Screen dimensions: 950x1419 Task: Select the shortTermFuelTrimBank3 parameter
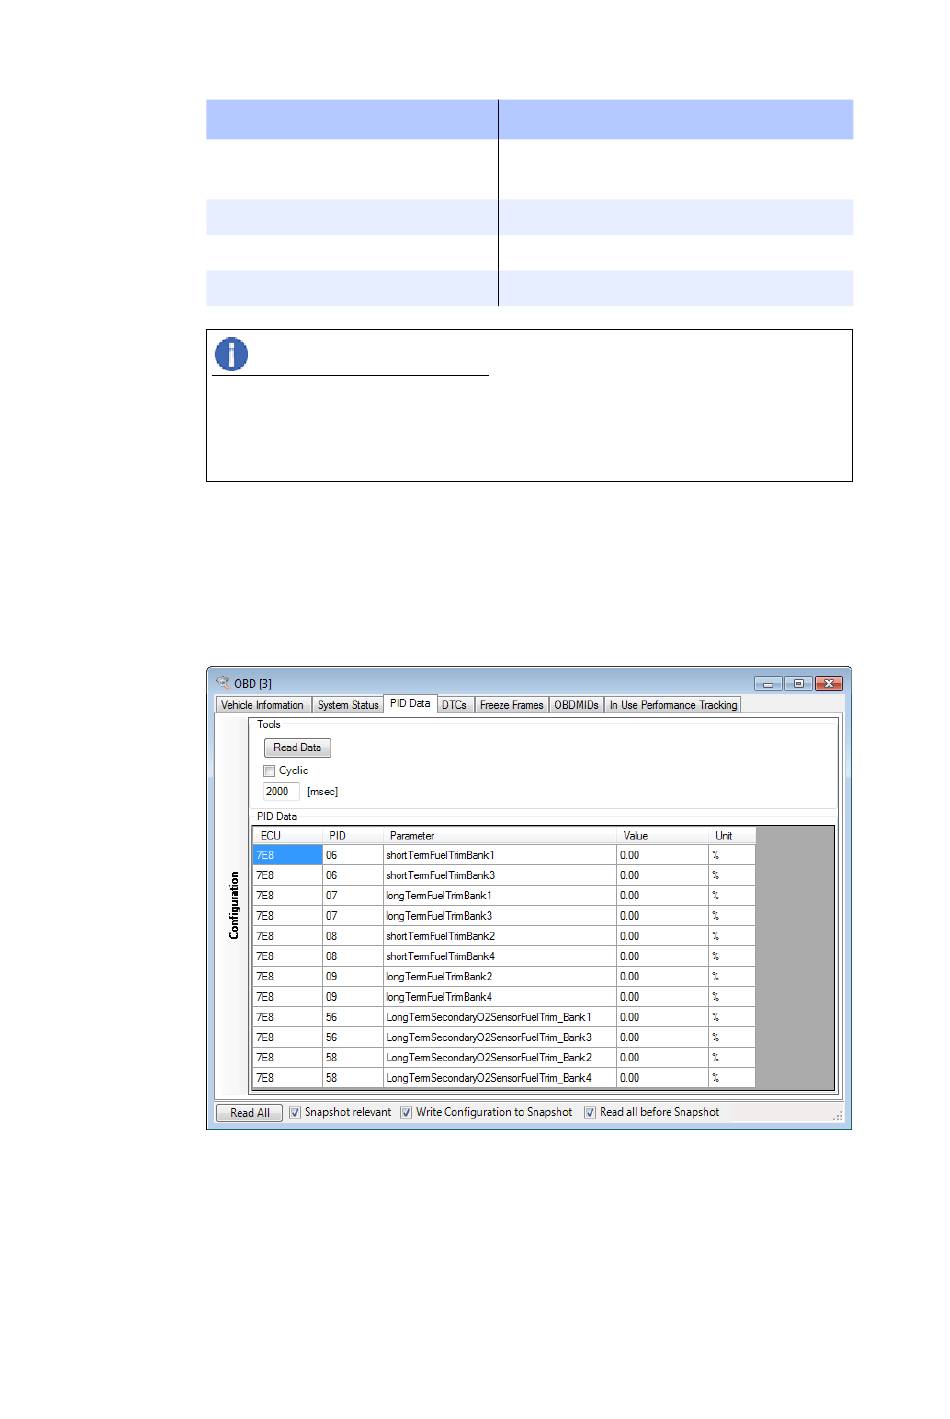[x=500, y=876]
